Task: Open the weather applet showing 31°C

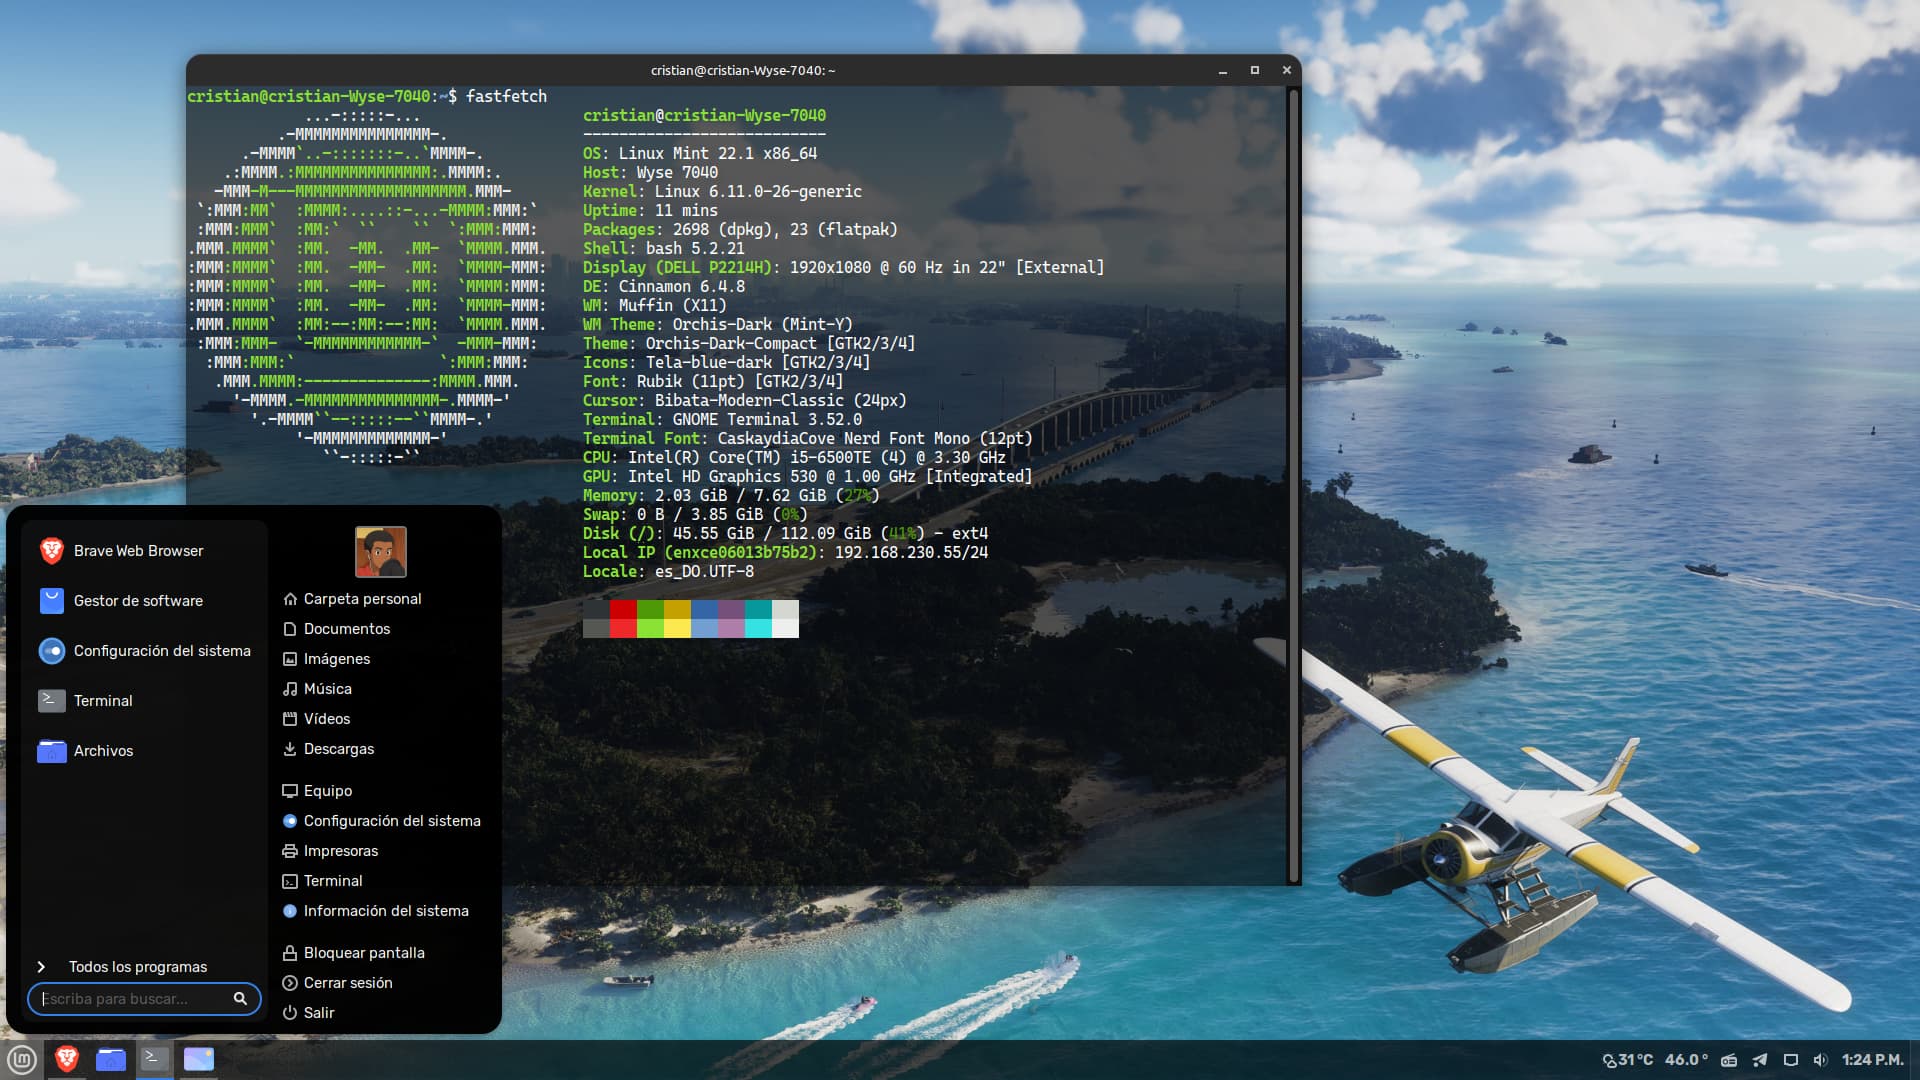Action: [x=1627, y=1060]
